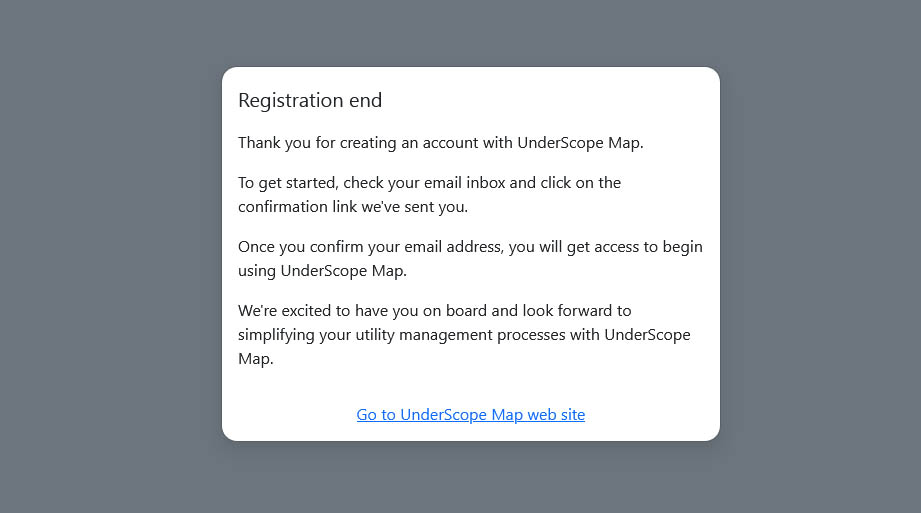This screenshot has height=513, width=921.
Task: Open the Go to UnderScope Map web site link
Action: [470, 415]
